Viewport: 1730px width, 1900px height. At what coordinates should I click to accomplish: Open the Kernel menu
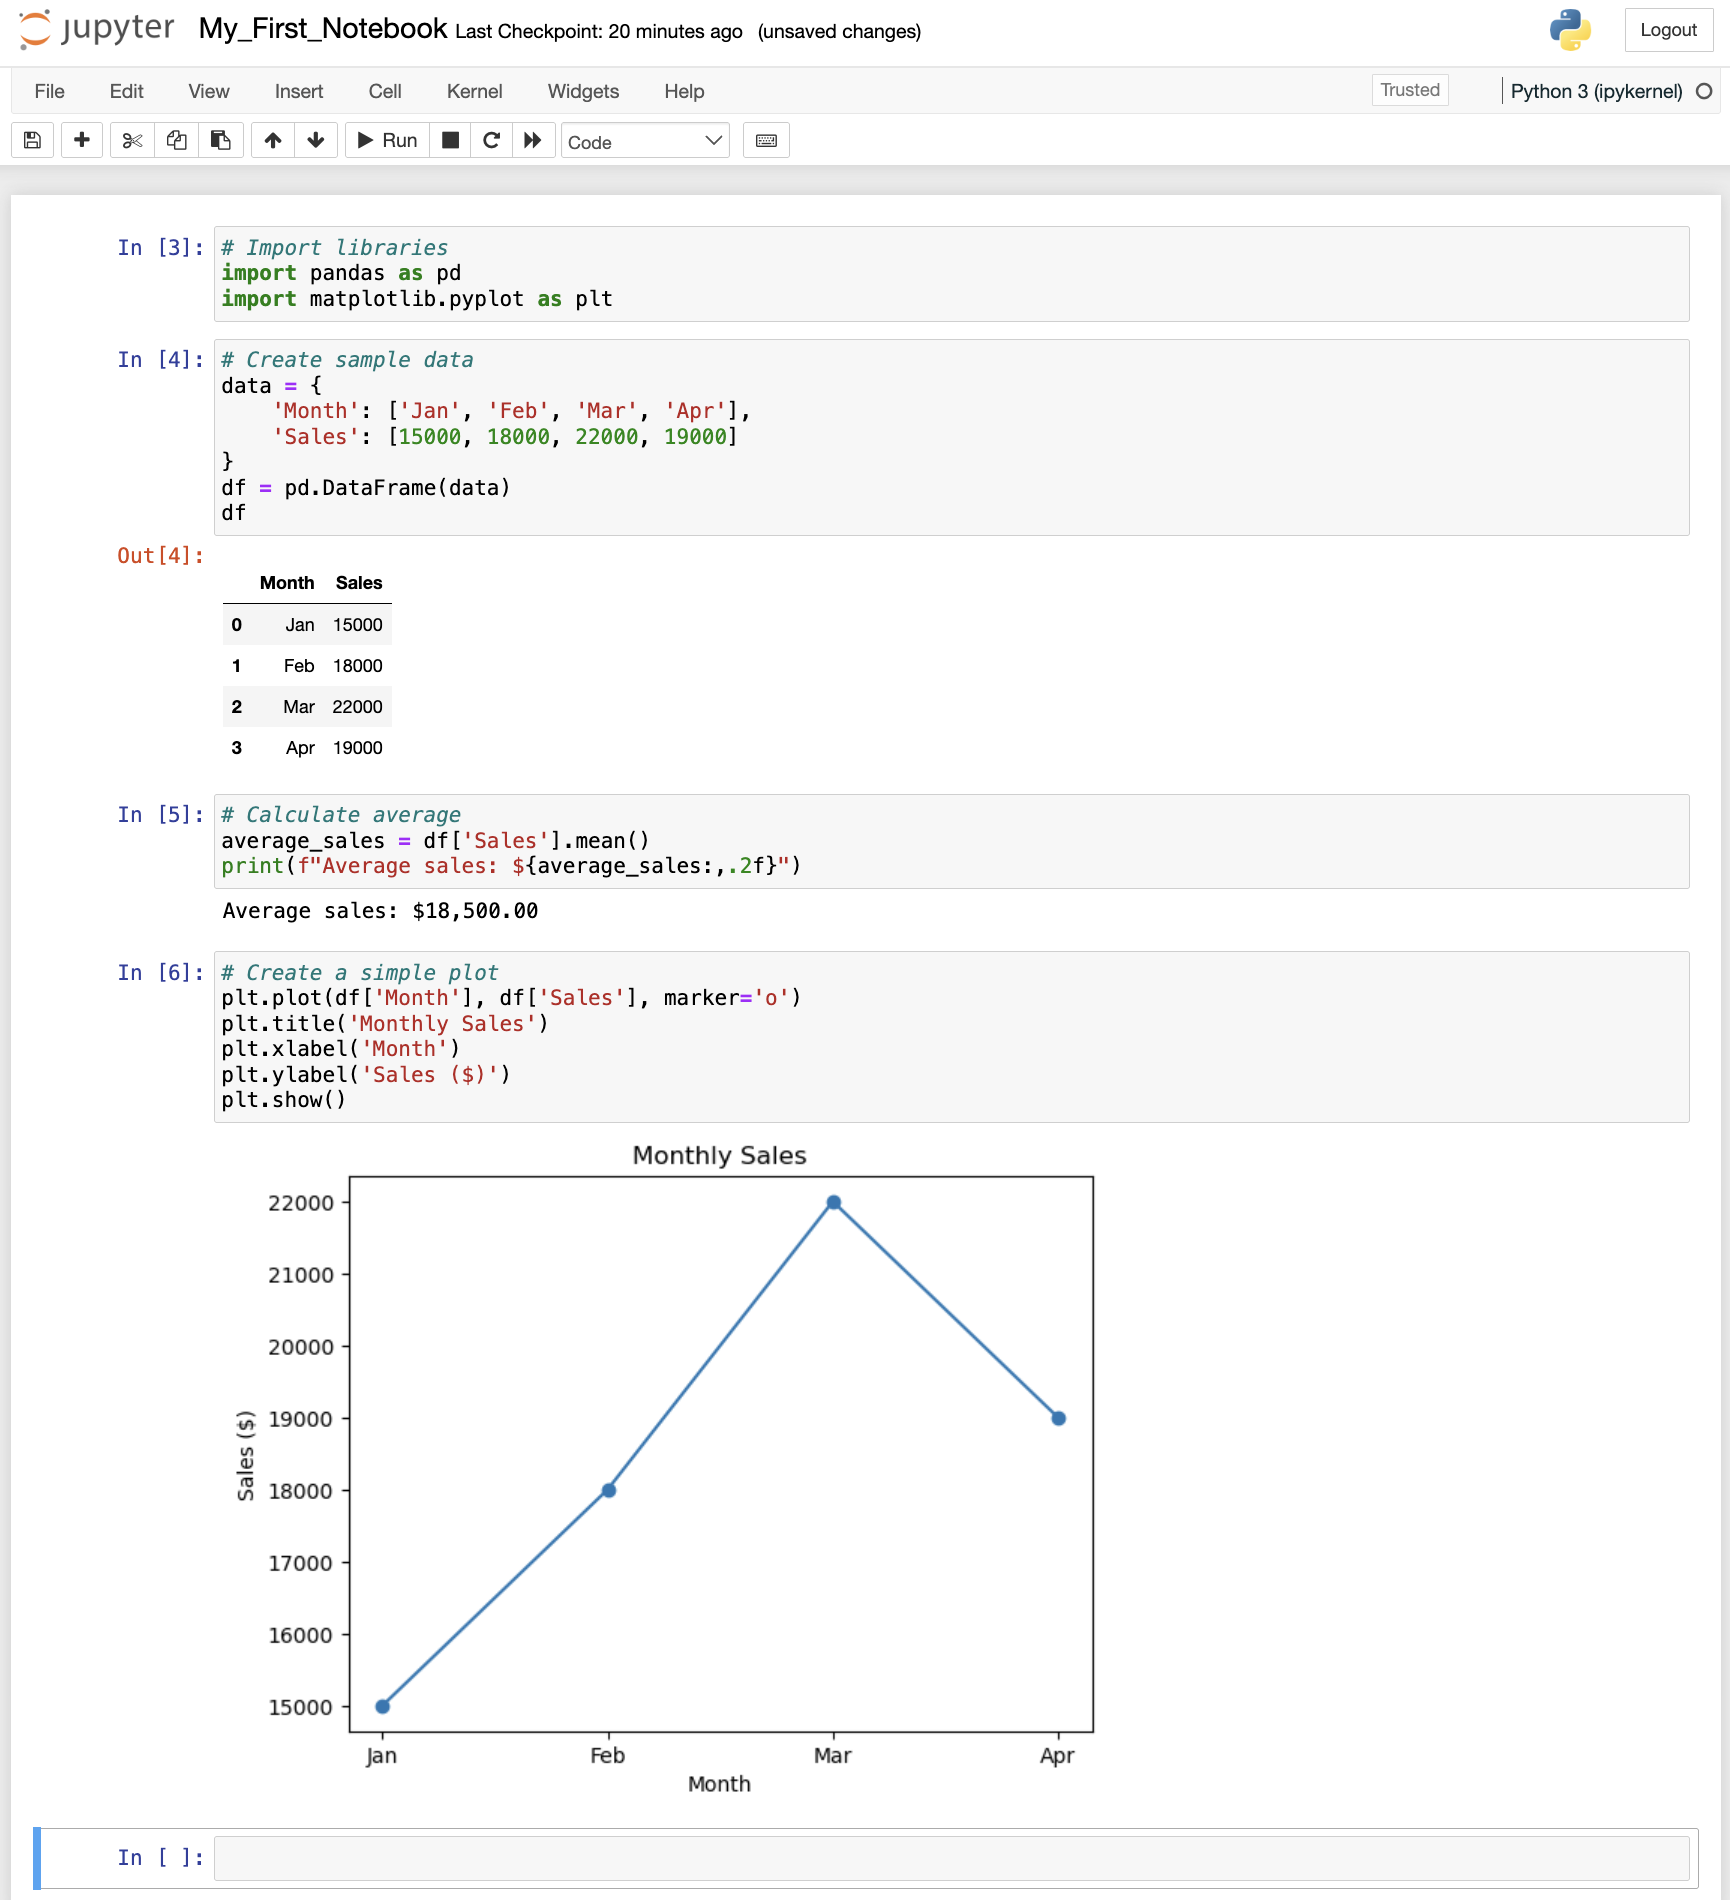point(474,91)
